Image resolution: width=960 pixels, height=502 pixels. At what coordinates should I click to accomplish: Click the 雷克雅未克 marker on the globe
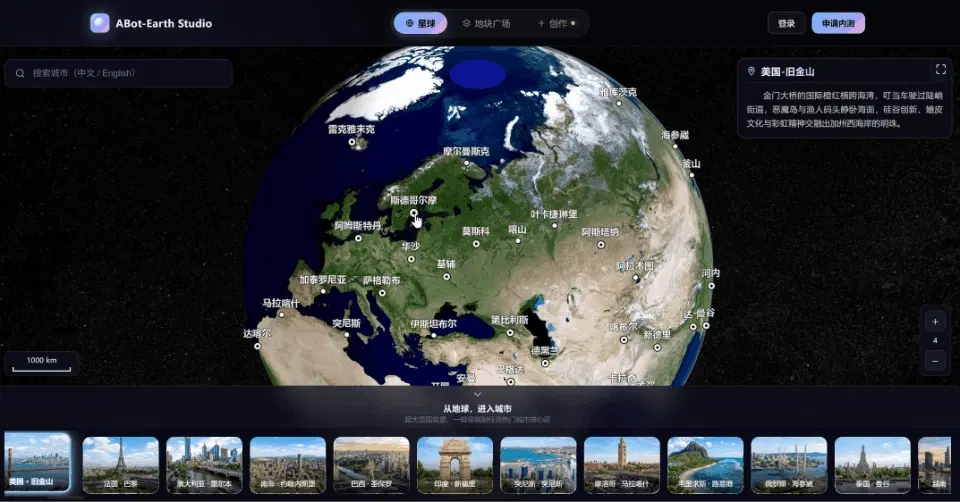click(x=352, y=142)
